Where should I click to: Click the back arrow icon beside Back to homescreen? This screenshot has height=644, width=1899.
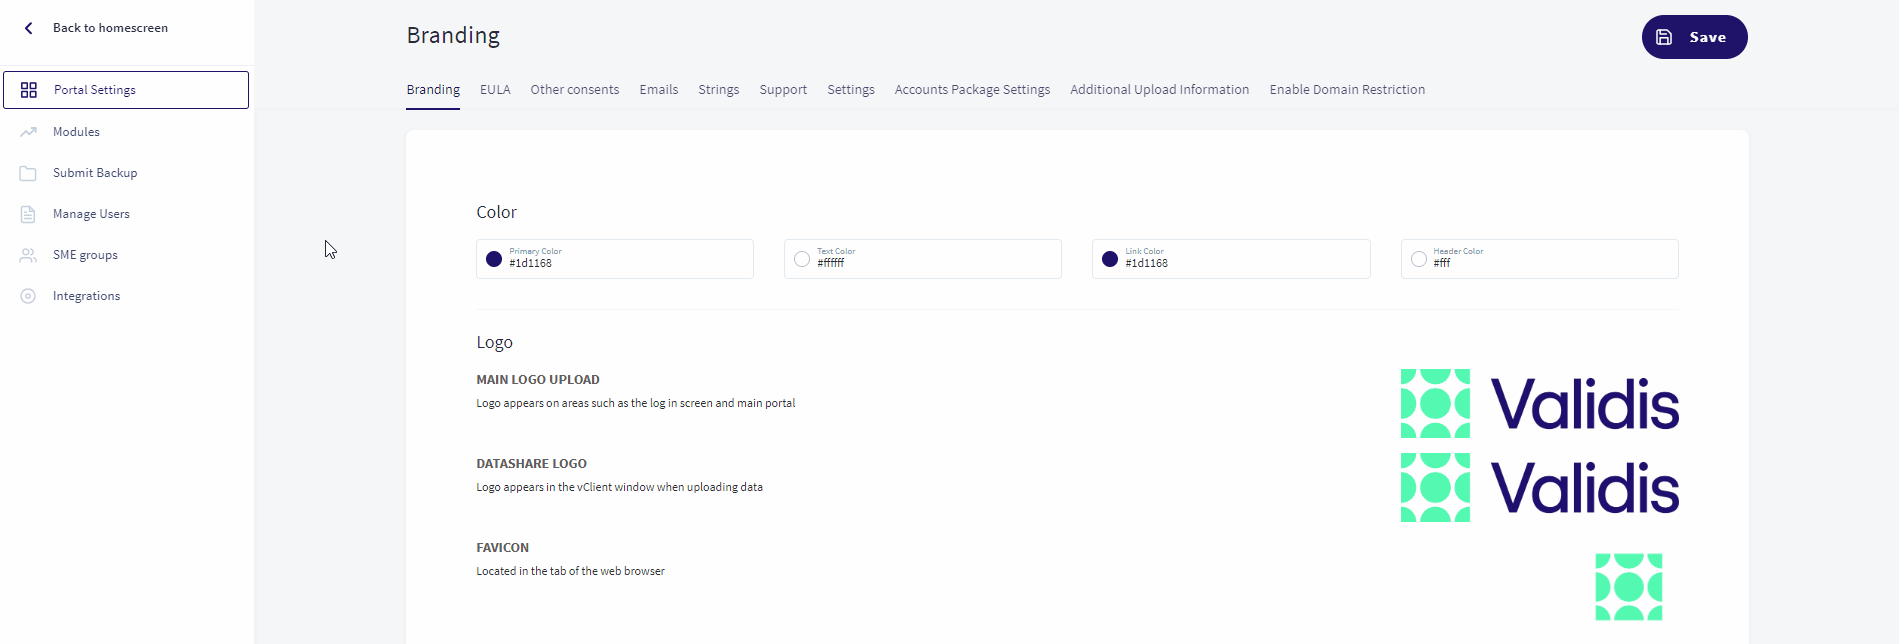click(29, 28)
